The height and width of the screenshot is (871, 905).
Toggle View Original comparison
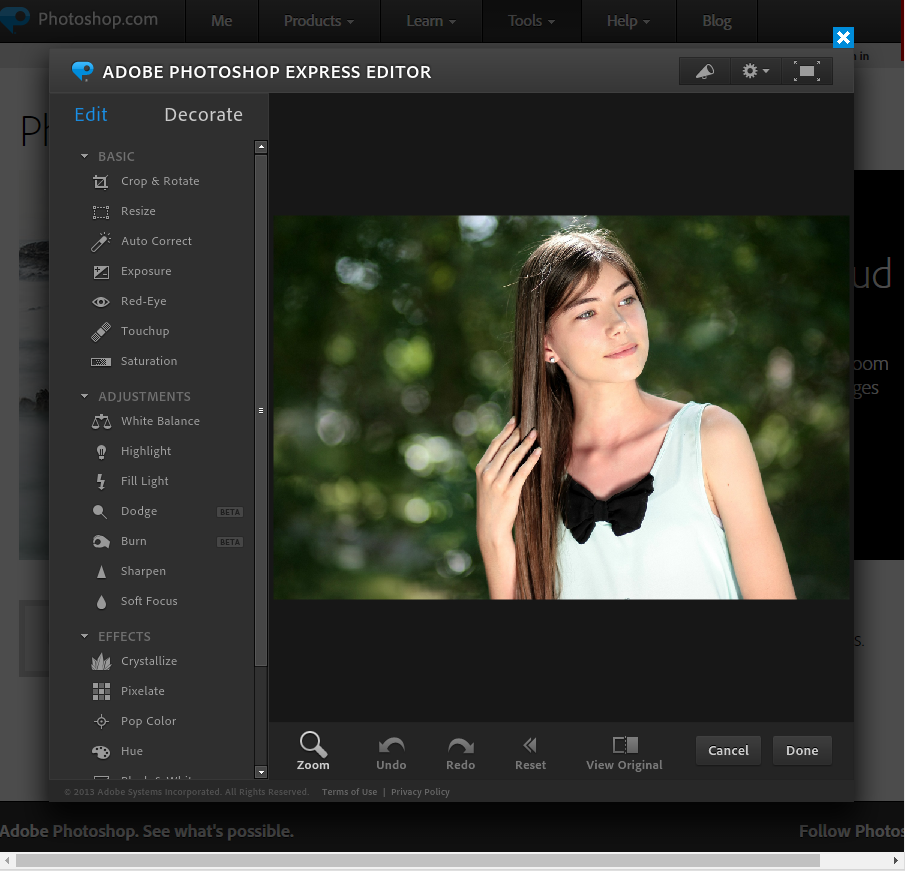click(x=624, y=751)
